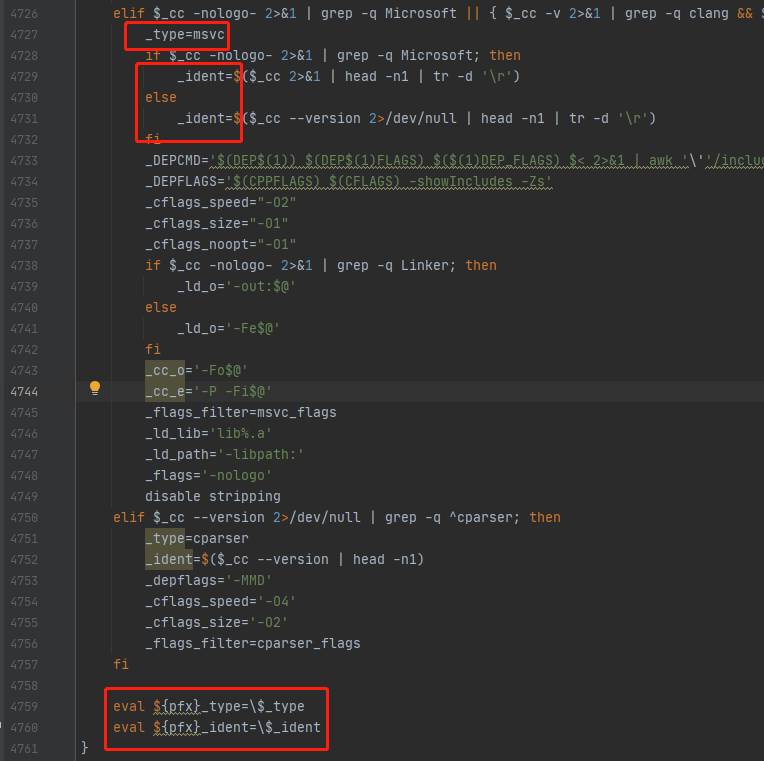
Task: Click _flags='-nologo' line
Action: pyautogui.click(x=208, y=476)
